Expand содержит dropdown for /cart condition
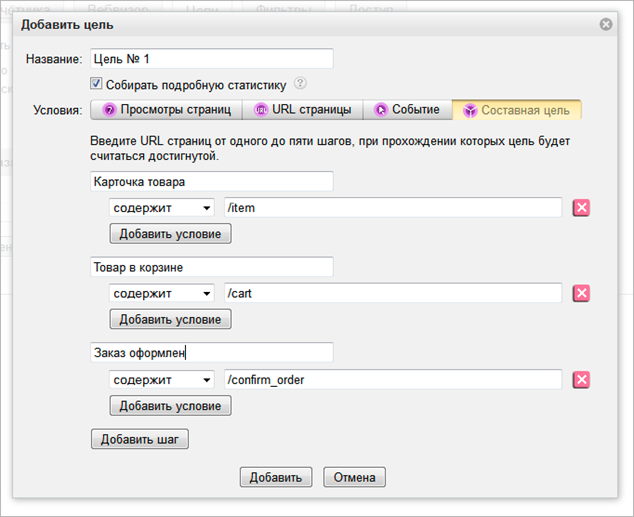 click(162, 293)
